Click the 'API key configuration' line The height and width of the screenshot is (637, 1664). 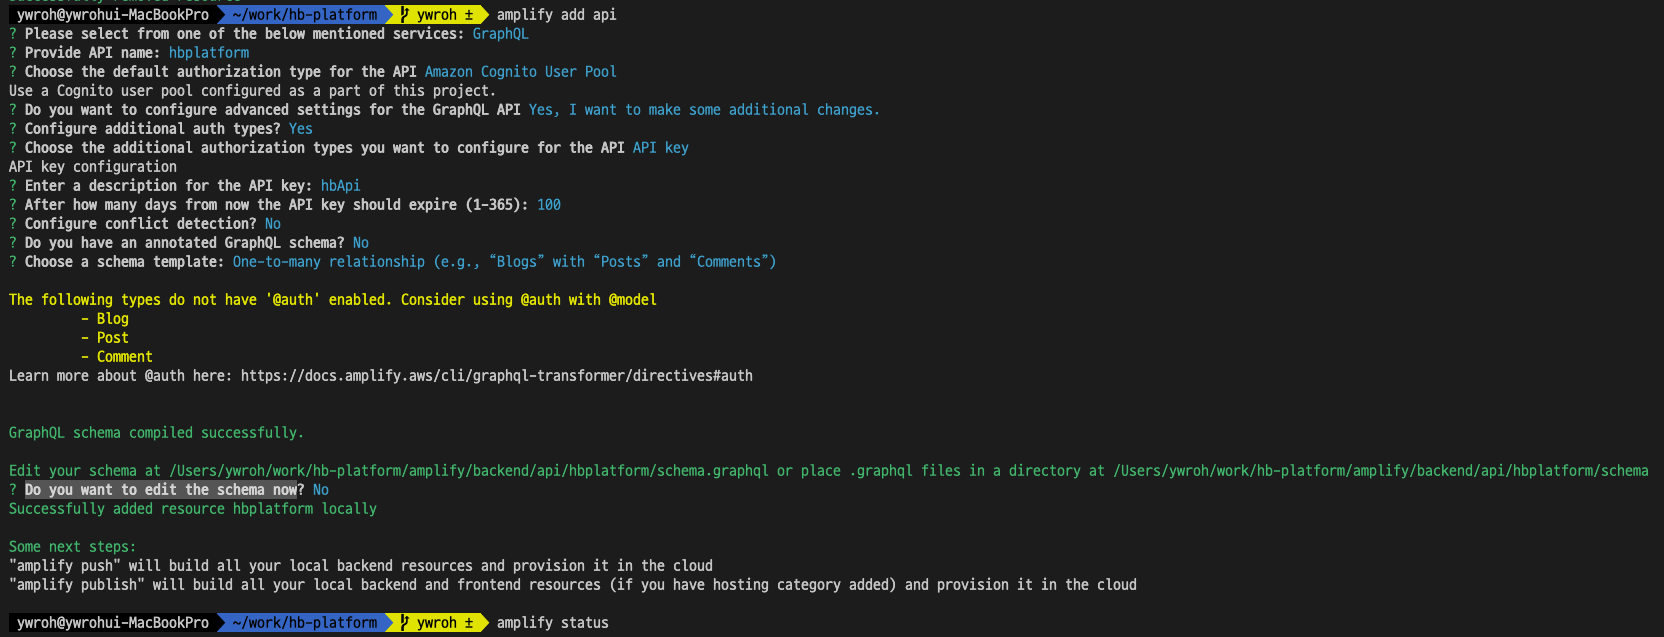tap(93, 167)
